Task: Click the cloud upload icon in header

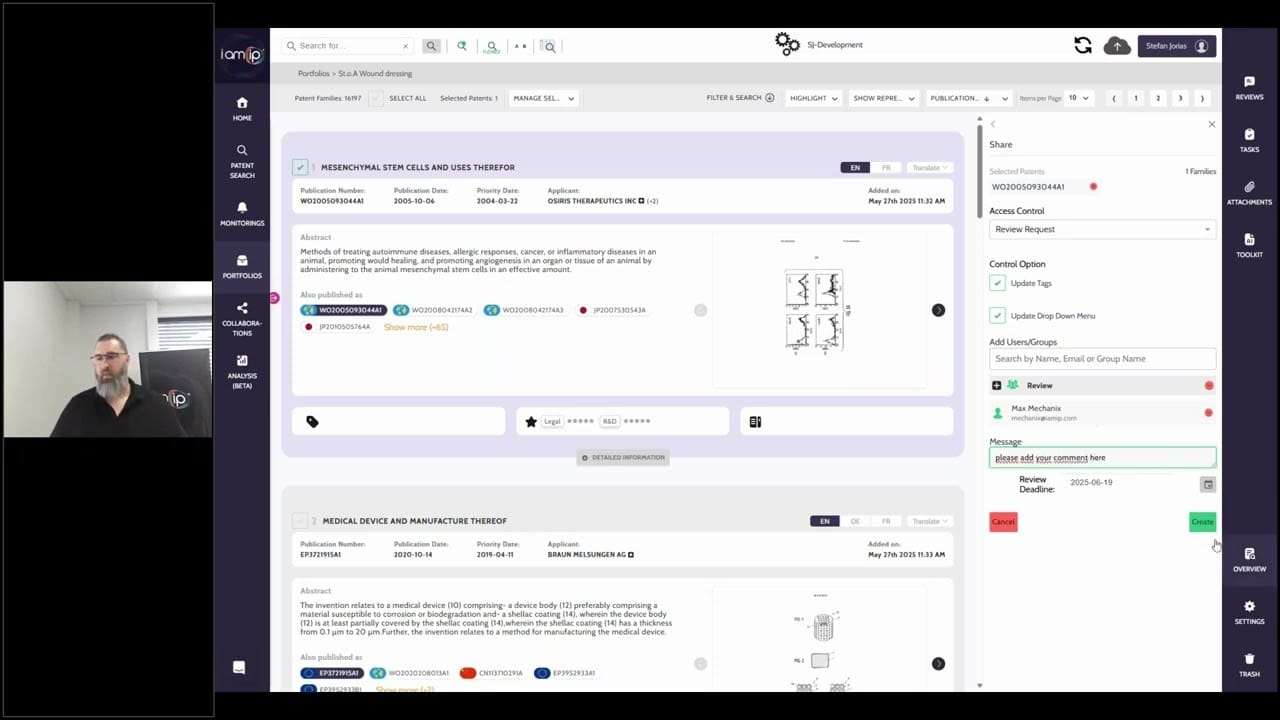Action: coord(1117,46)
